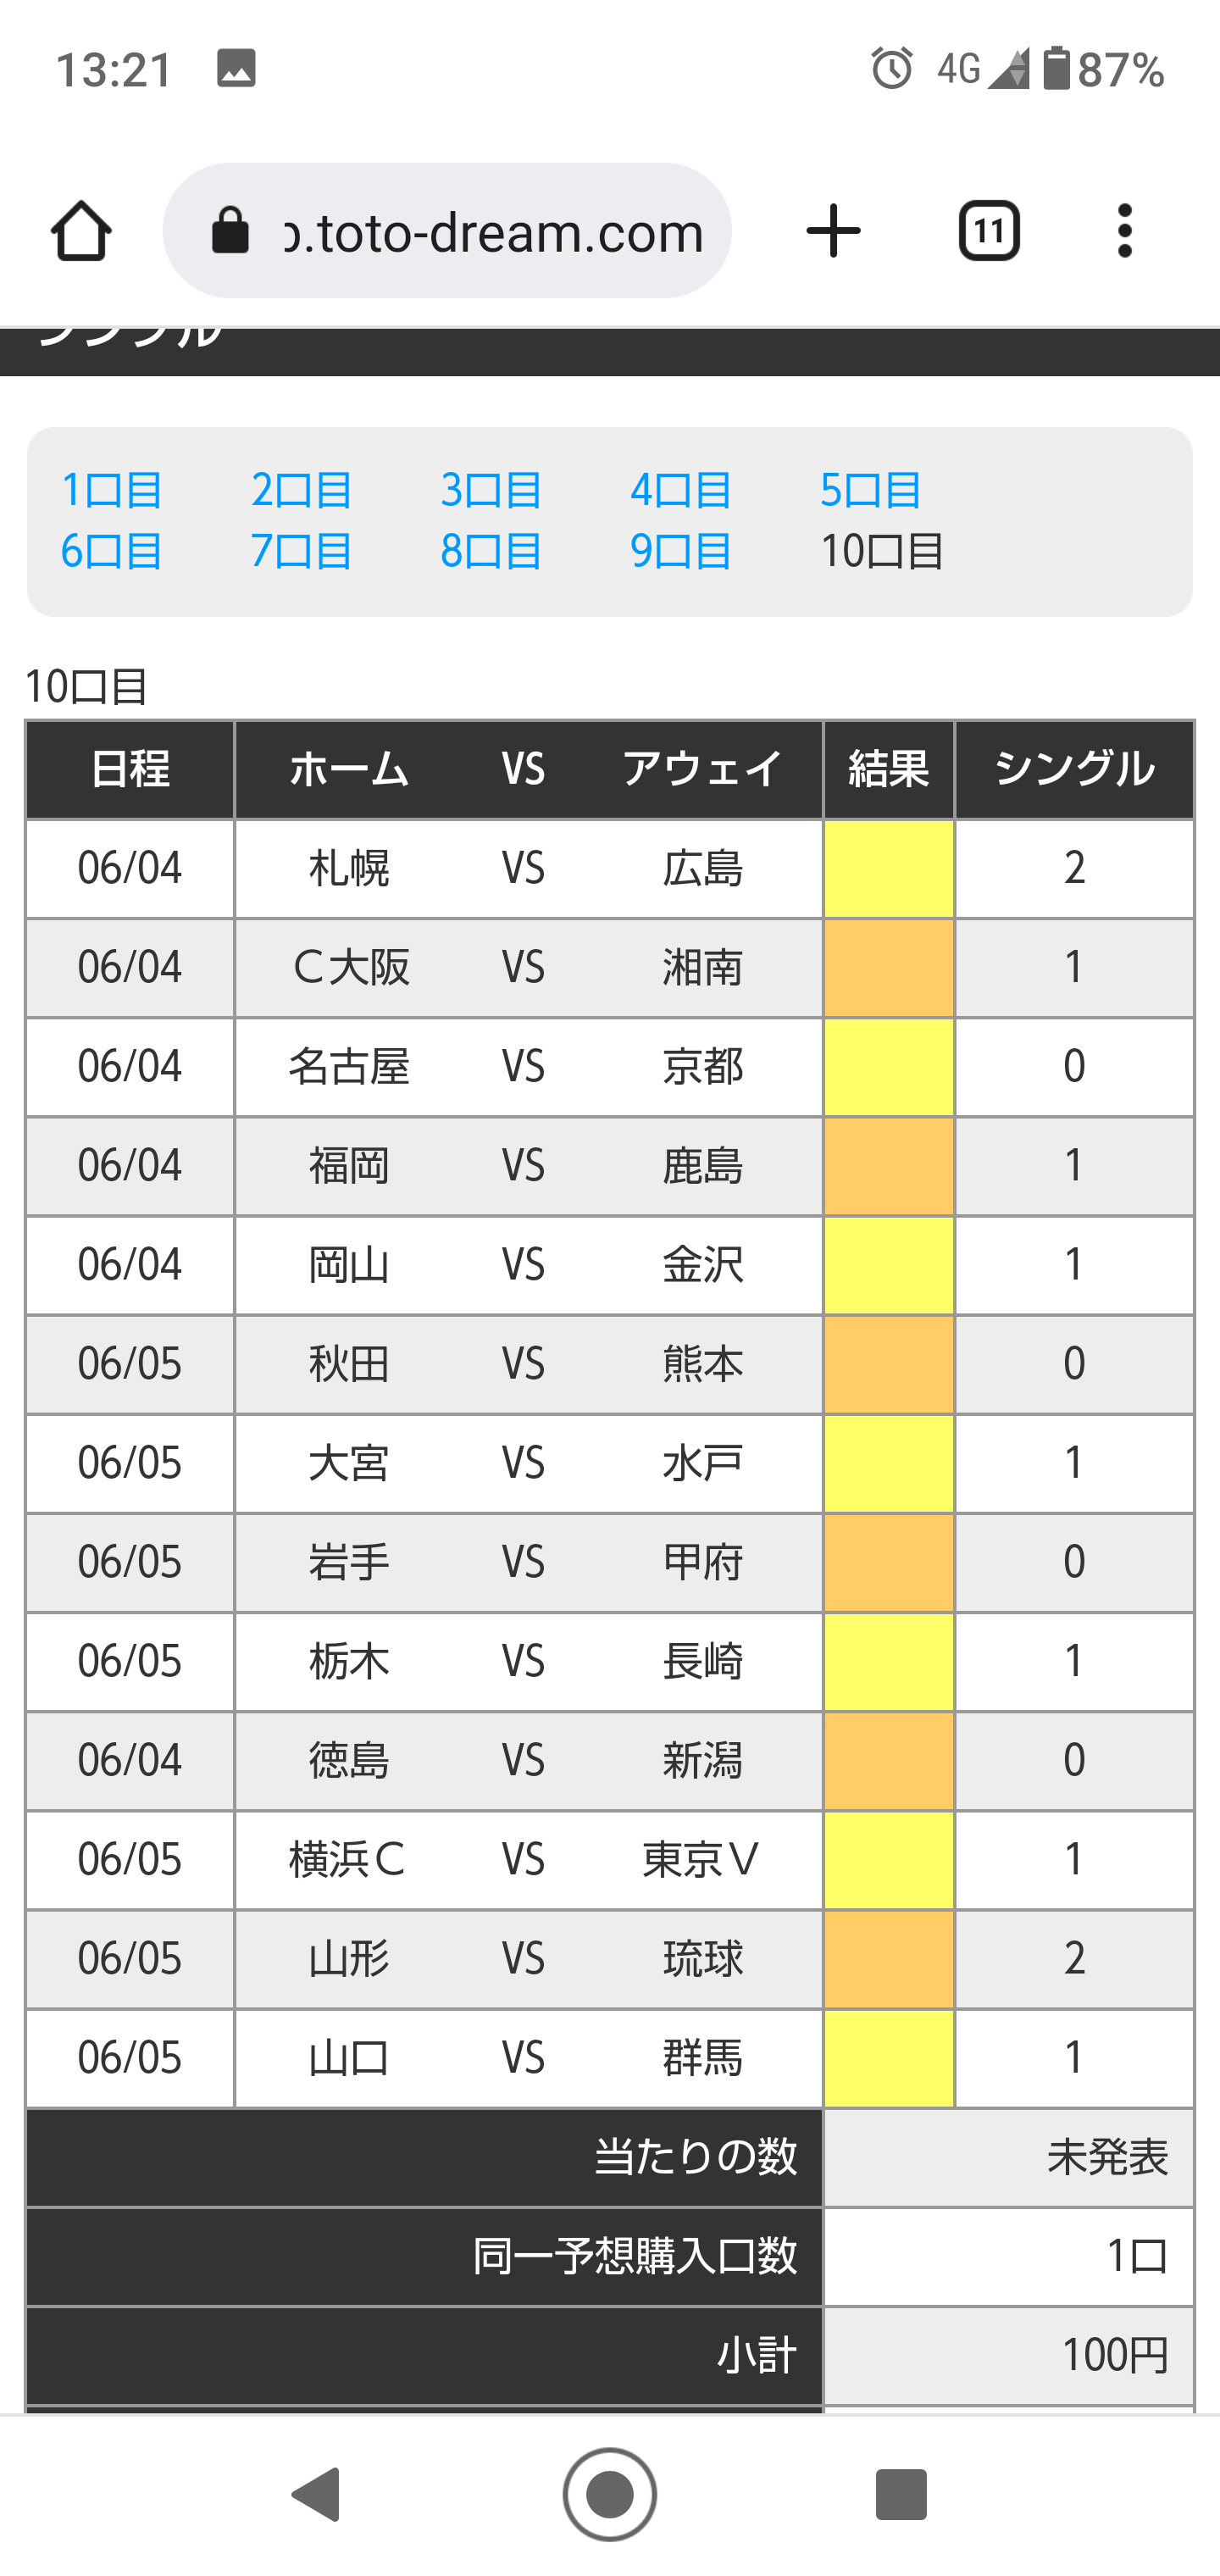Open Chrome three-dot overflow menu

point(1125,231)
